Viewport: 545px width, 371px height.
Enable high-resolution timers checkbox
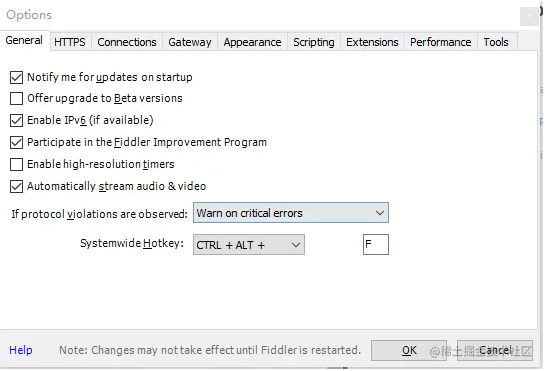point(16,164)
